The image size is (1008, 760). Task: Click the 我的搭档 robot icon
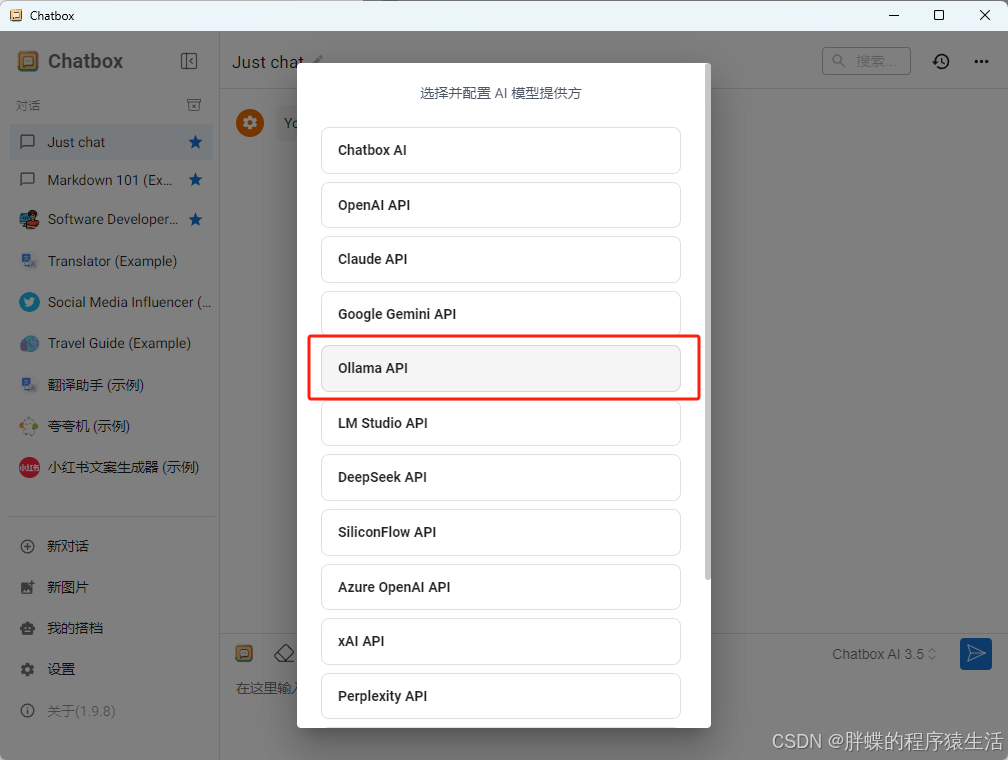click(28, 628)
